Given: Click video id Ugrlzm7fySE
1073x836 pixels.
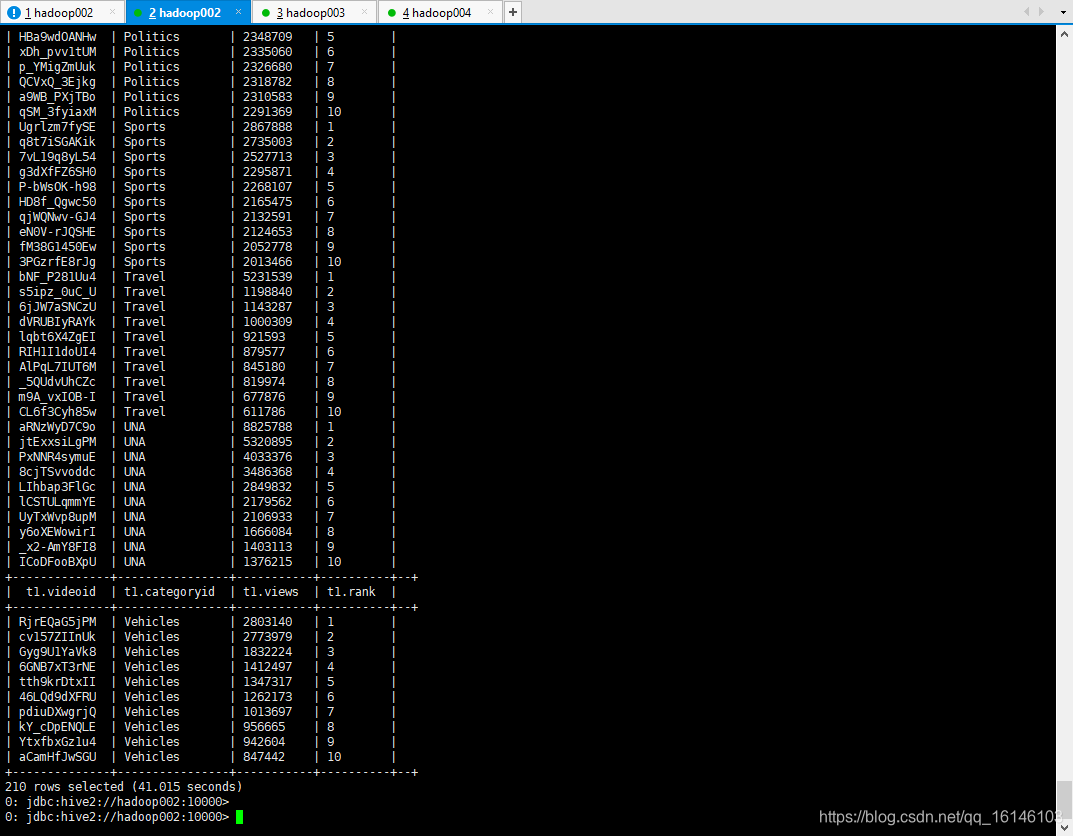Looking at the screenshot, I should point(57,127).
